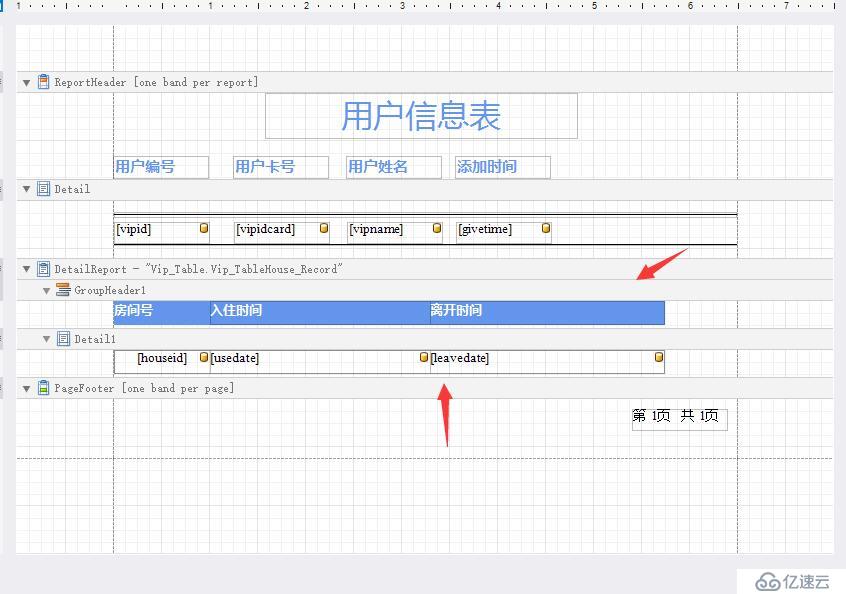Click data binding icon on leavedate field
Image resolution: width=846 pixels, height=594 pixels.
pos(659,357)
